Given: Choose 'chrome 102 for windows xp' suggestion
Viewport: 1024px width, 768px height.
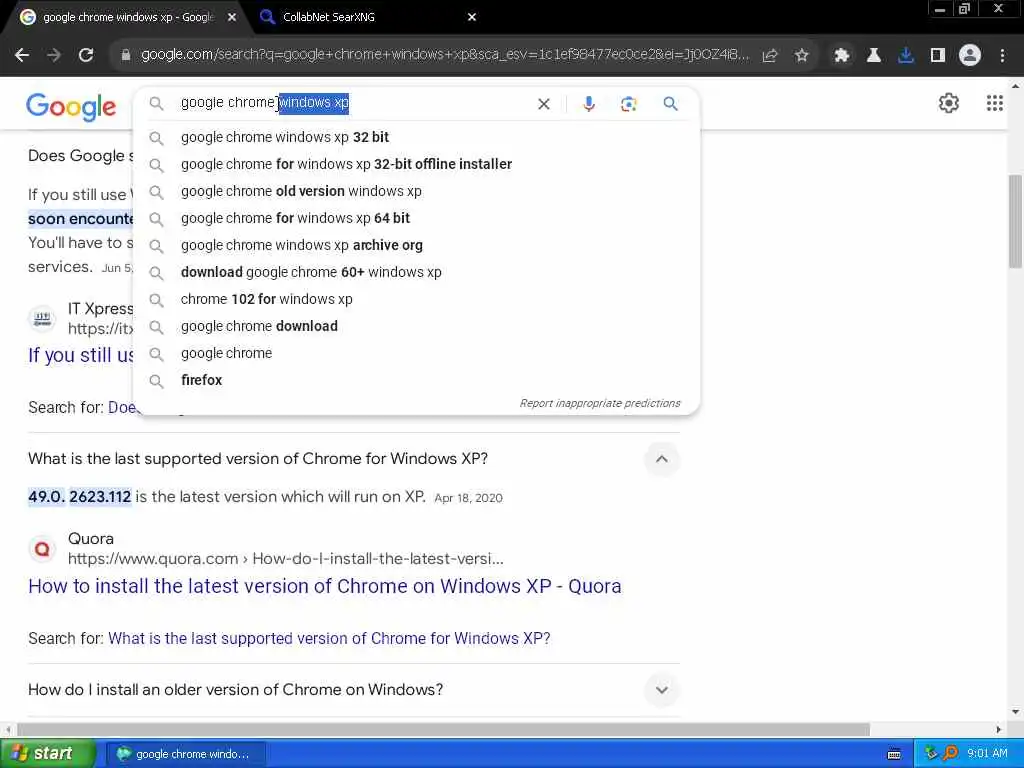Looking at the screenshot, I should (417, 299).
